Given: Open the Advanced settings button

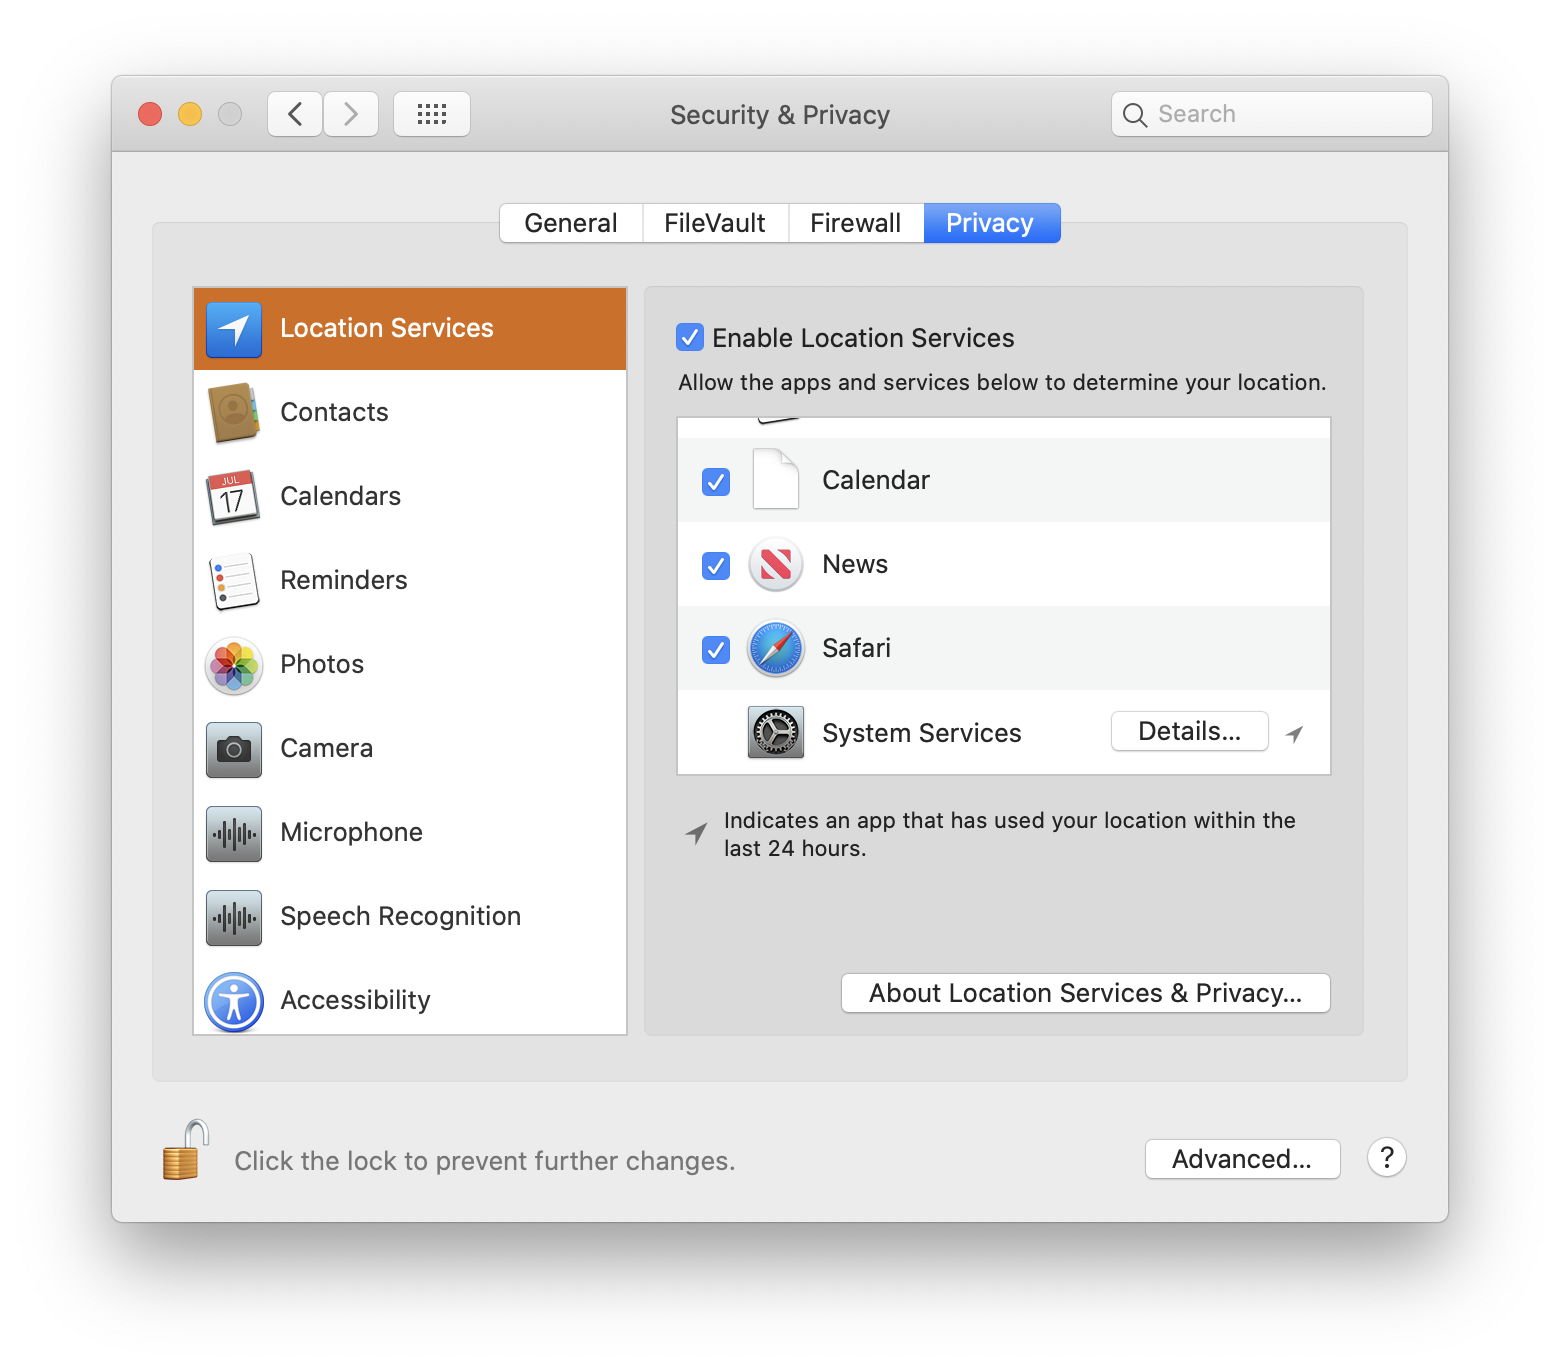Looking at the screenshot, I should coord(1241,1159).
